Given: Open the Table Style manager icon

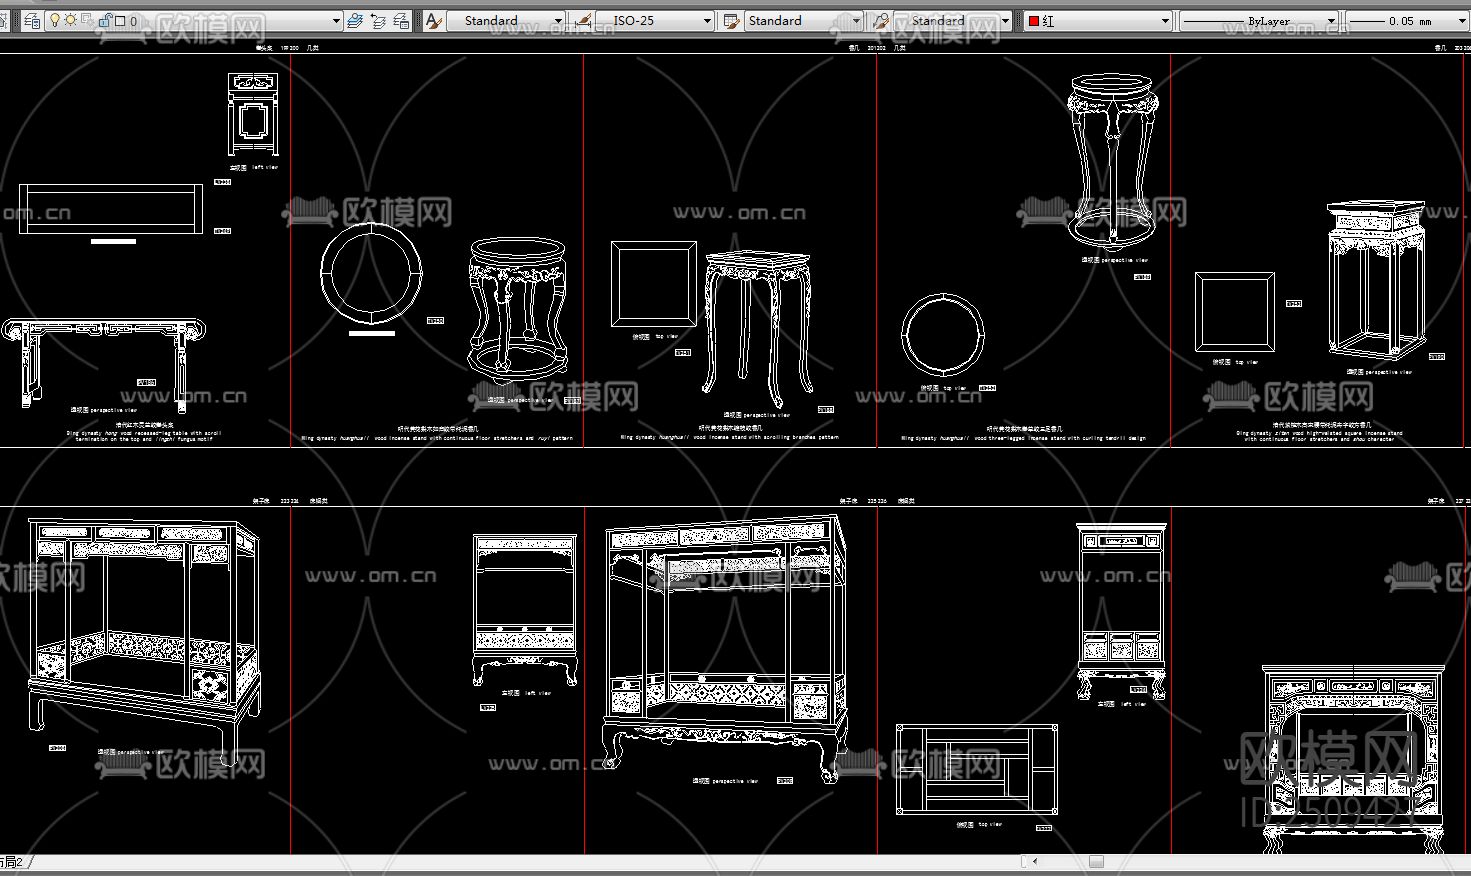Looking at the screenshot, I should (x=732, y=20).
